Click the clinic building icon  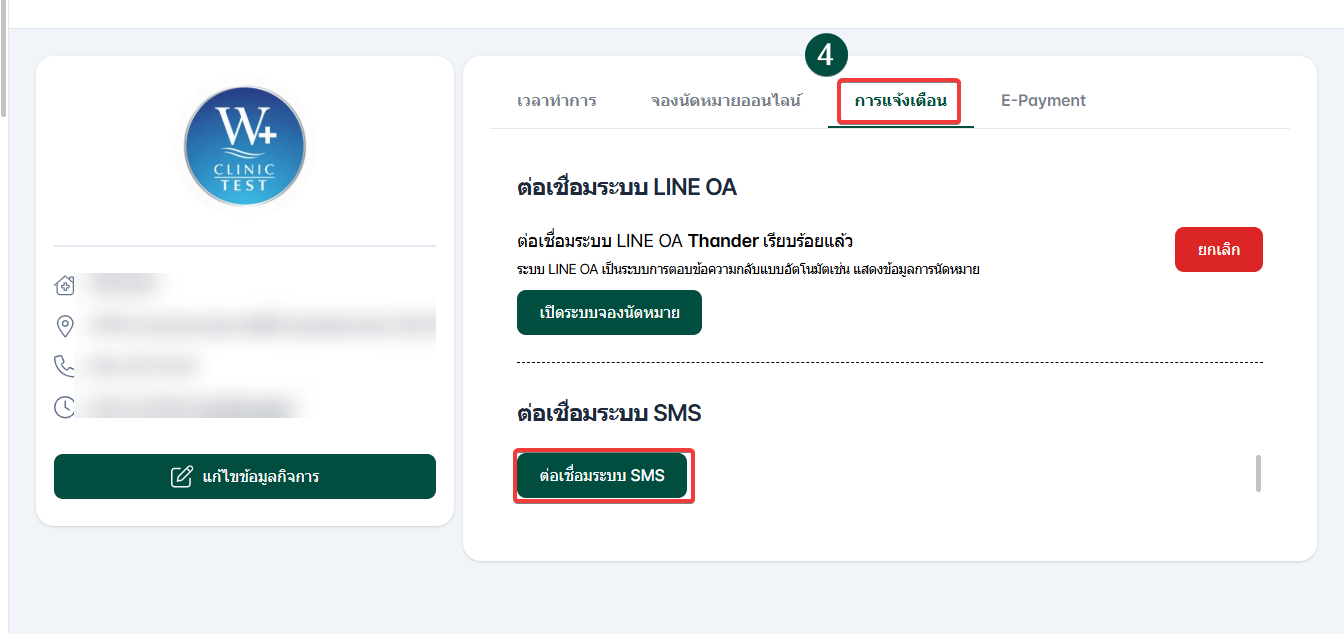point(65,286)
